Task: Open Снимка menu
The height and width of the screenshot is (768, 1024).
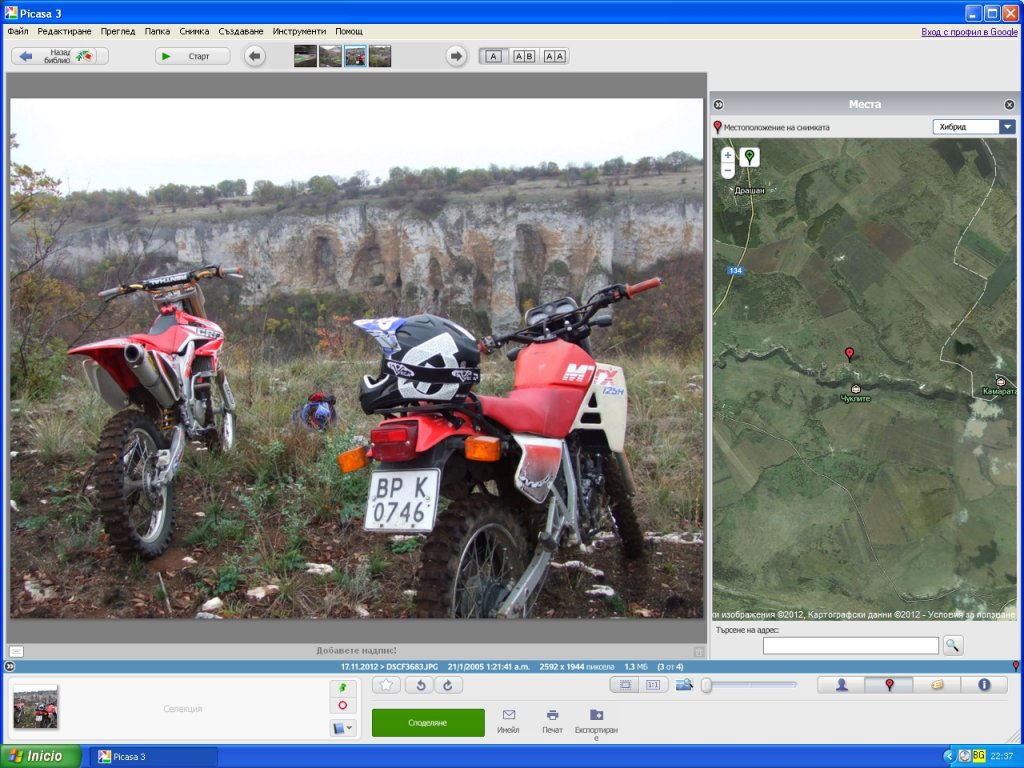Action: [x=194, y=31]
